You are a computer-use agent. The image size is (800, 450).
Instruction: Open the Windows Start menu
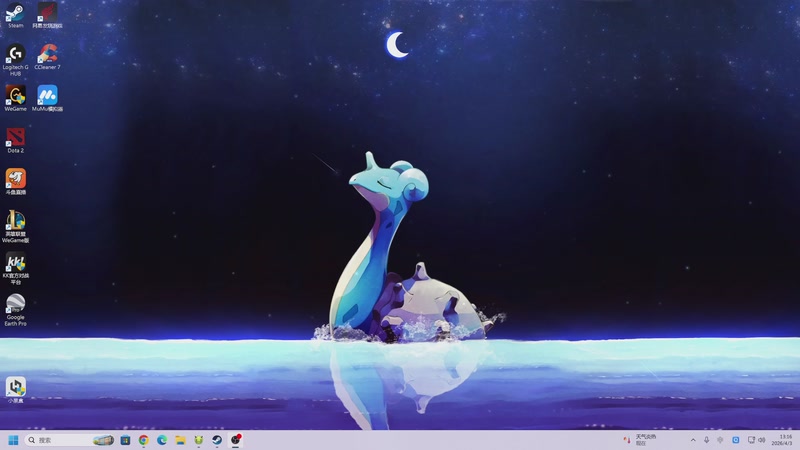point(13,440)
